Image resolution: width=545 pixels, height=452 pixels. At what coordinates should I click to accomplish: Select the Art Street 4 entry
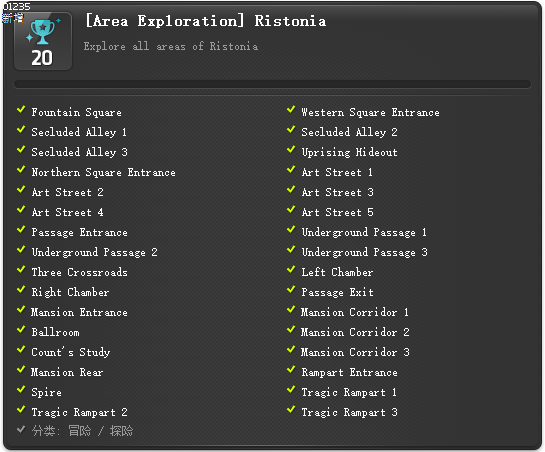click(67, 212)
